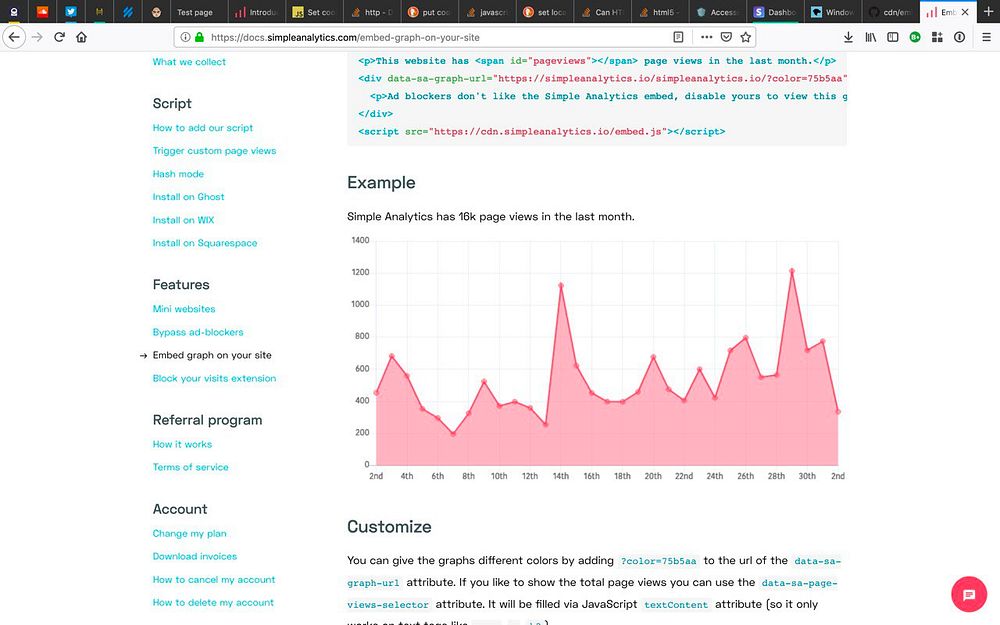
Task: Click the embed.js script code line
Action: coord(541,131)
